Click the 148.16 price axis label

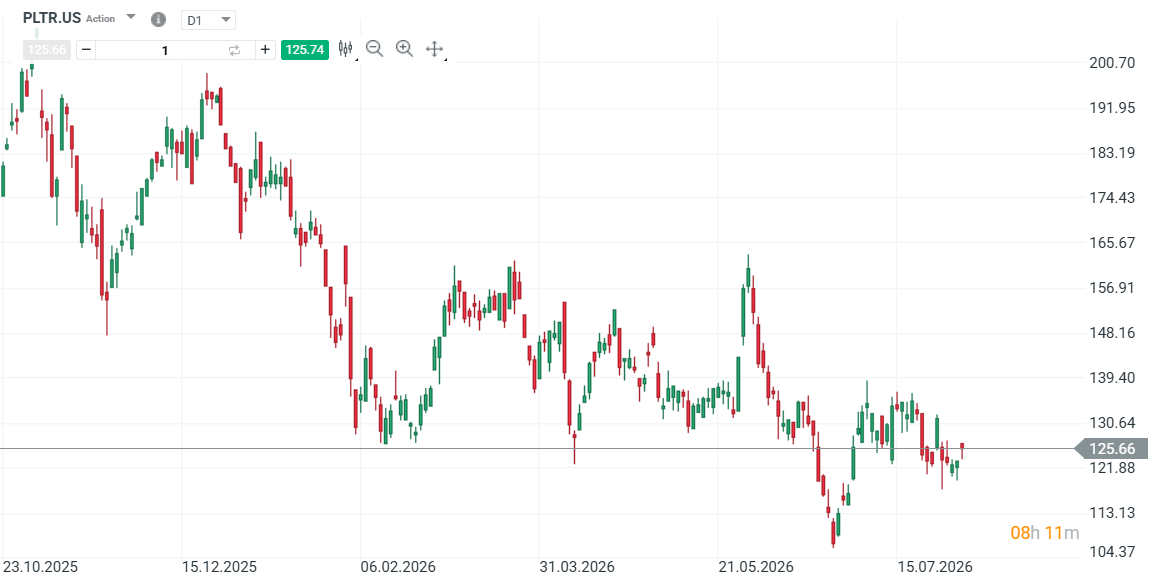tap(1112, 333)
